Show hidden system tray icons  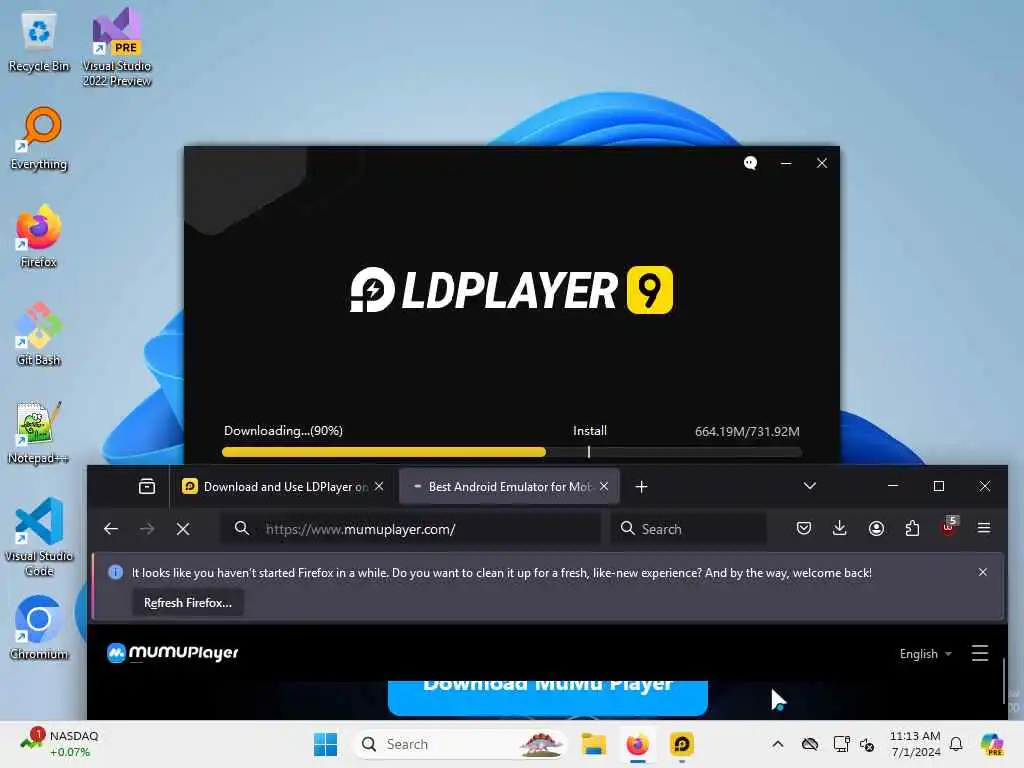pyautogui.click(x=778, y=744)
